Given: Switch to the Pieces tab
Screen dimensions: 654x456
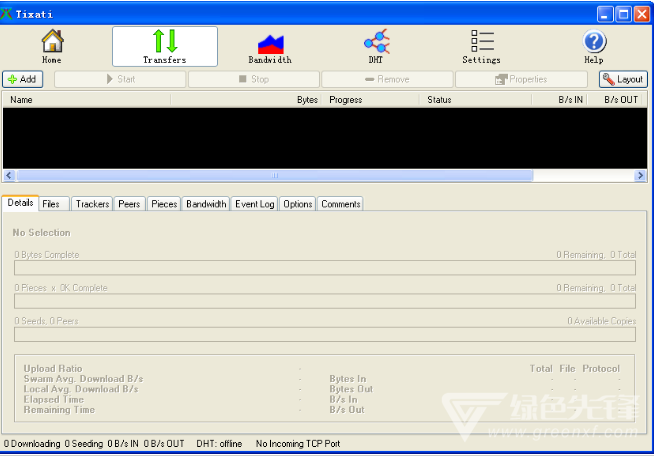Looking at the screenshot, I should coord(164,204).
